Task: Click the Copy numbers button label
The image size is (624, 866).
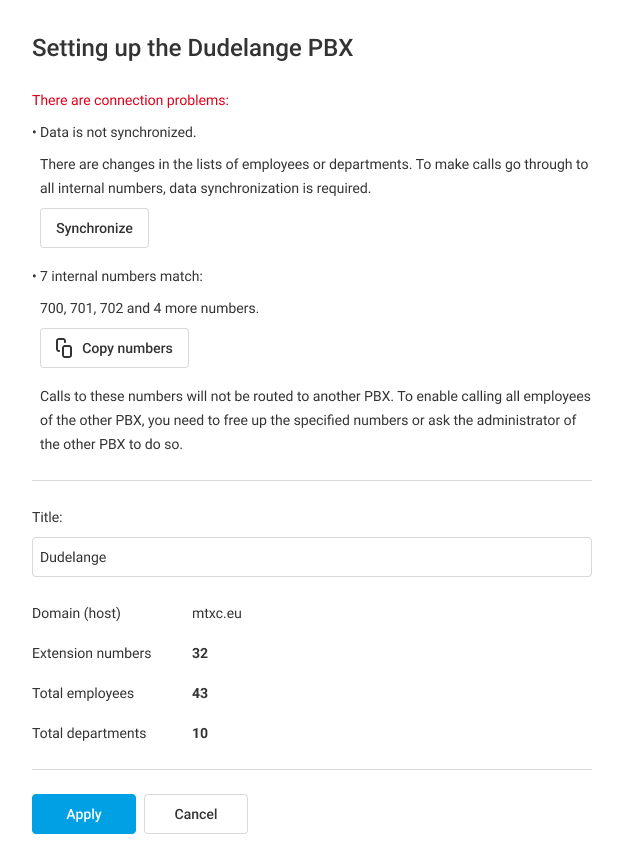Action: [x=127, y=348]
